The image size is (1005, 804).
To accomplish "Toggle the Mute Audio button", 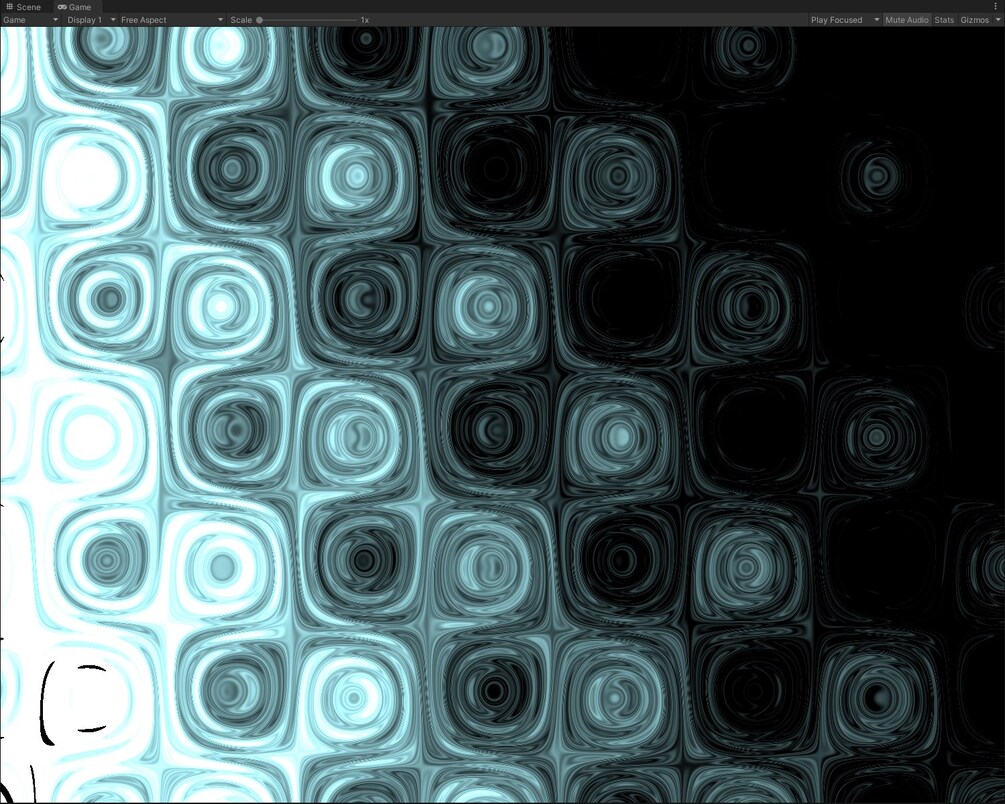I will 906,20.
